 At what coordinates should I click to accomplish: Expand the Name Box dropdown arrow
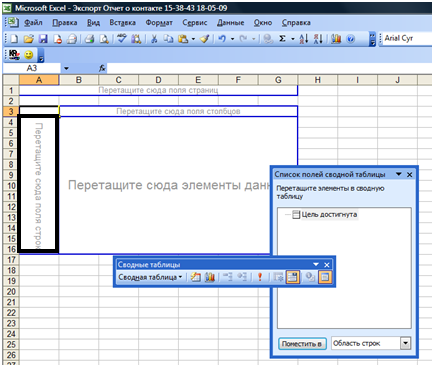pyautogui.click(x=66, y=68)
